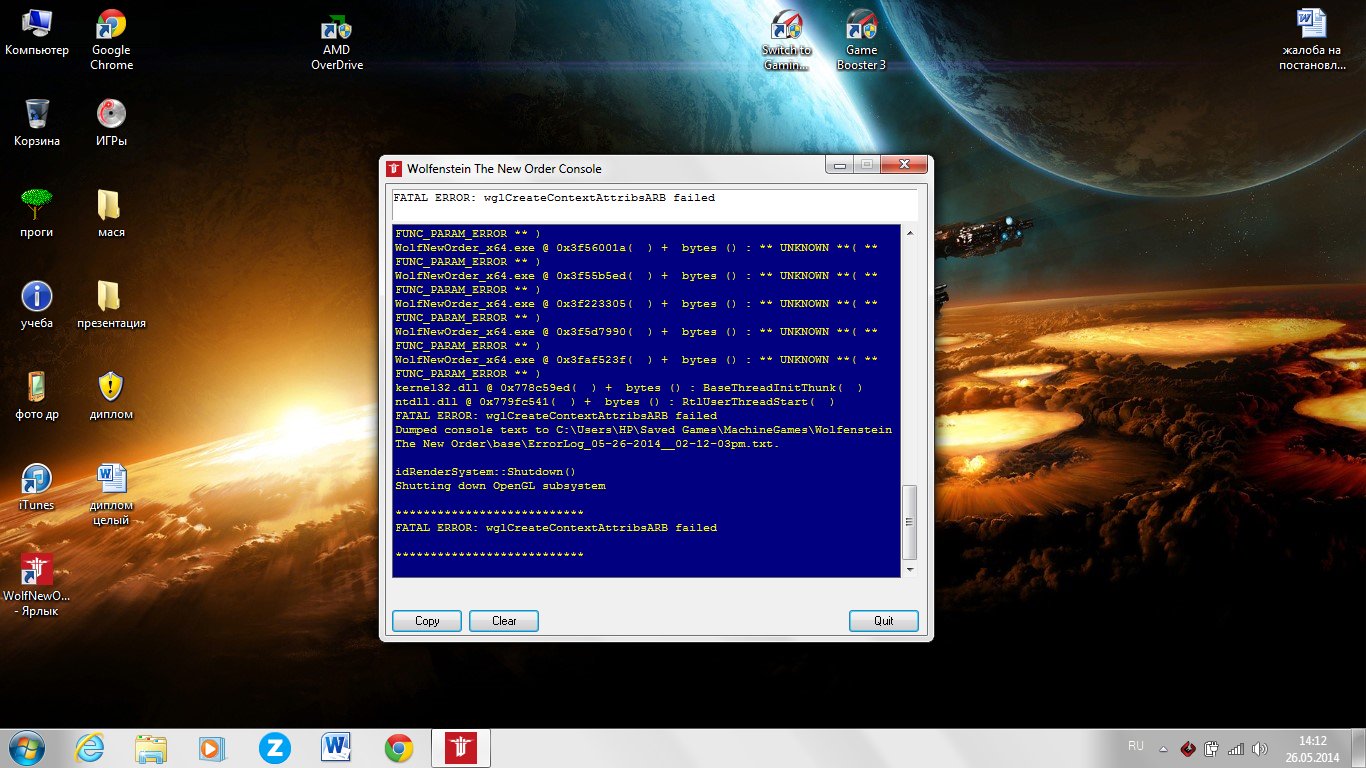Open the ИГРы desktop icon
The height and width of the screenshot is (768, 1366).
[x=111, y=115]
